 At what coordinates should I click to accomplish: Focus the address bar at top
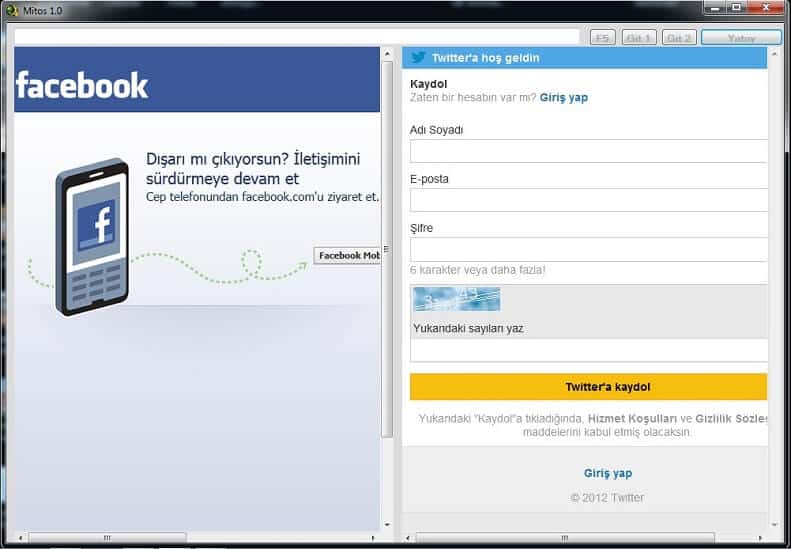[297, 37]
